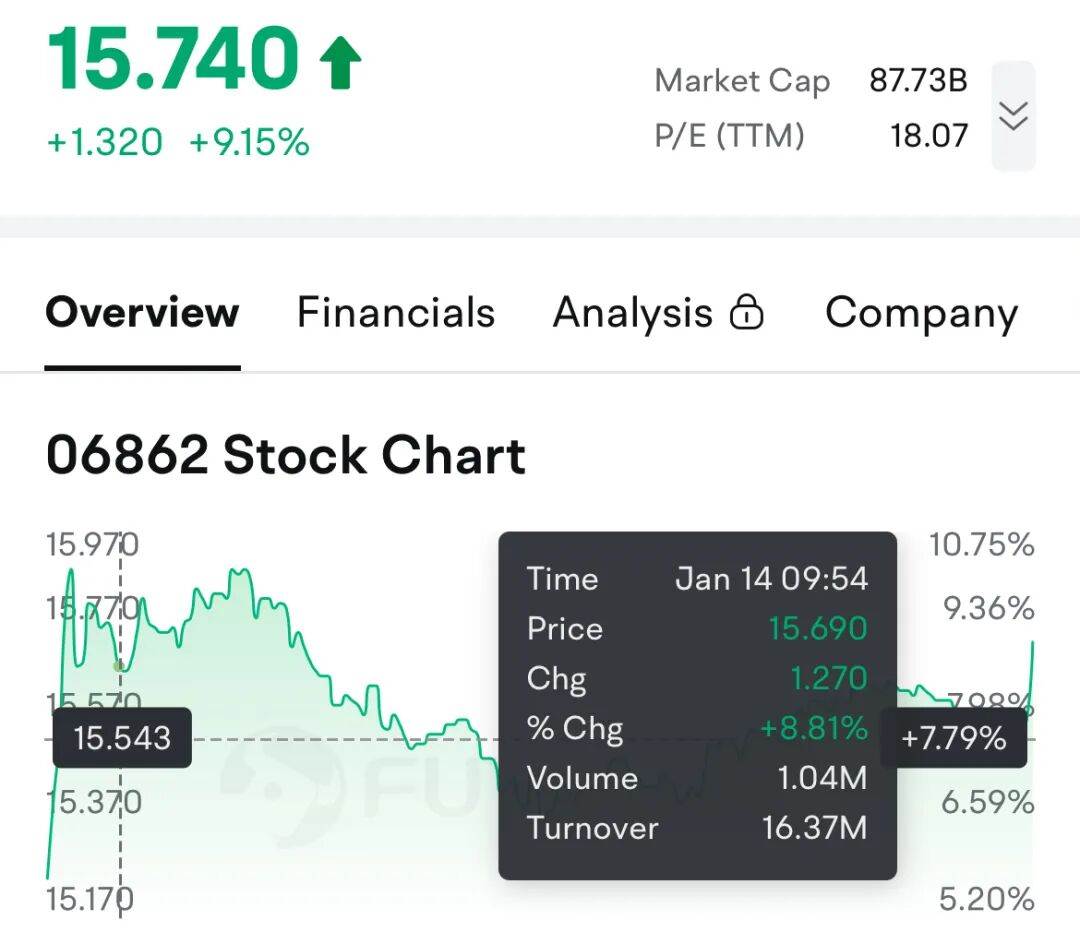Select the Volume 1.04M tooltip row
The height and width of the screenshot is (932, 1080).
click(x=697, y=778)
